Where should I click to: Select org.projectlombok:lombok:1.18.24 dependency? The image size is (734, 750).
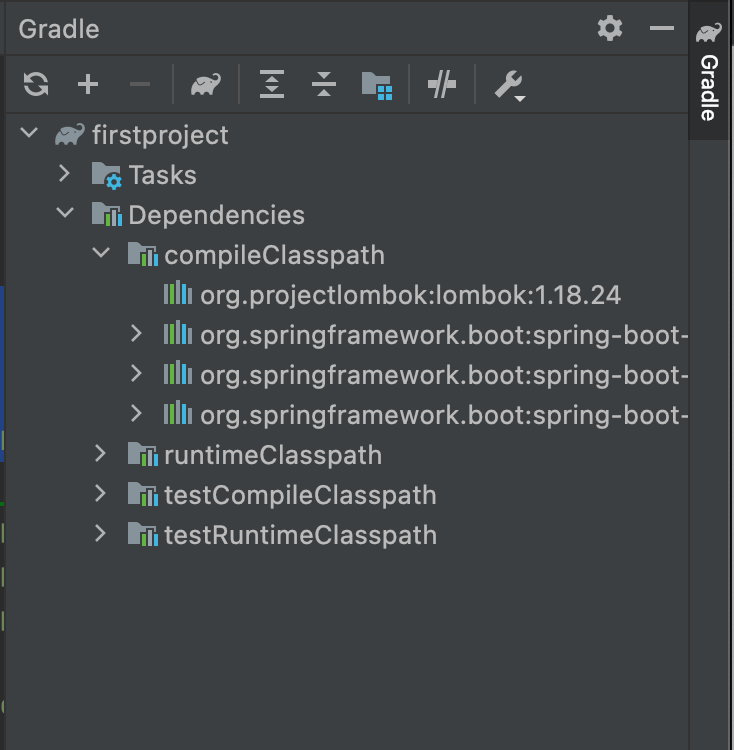410,295
